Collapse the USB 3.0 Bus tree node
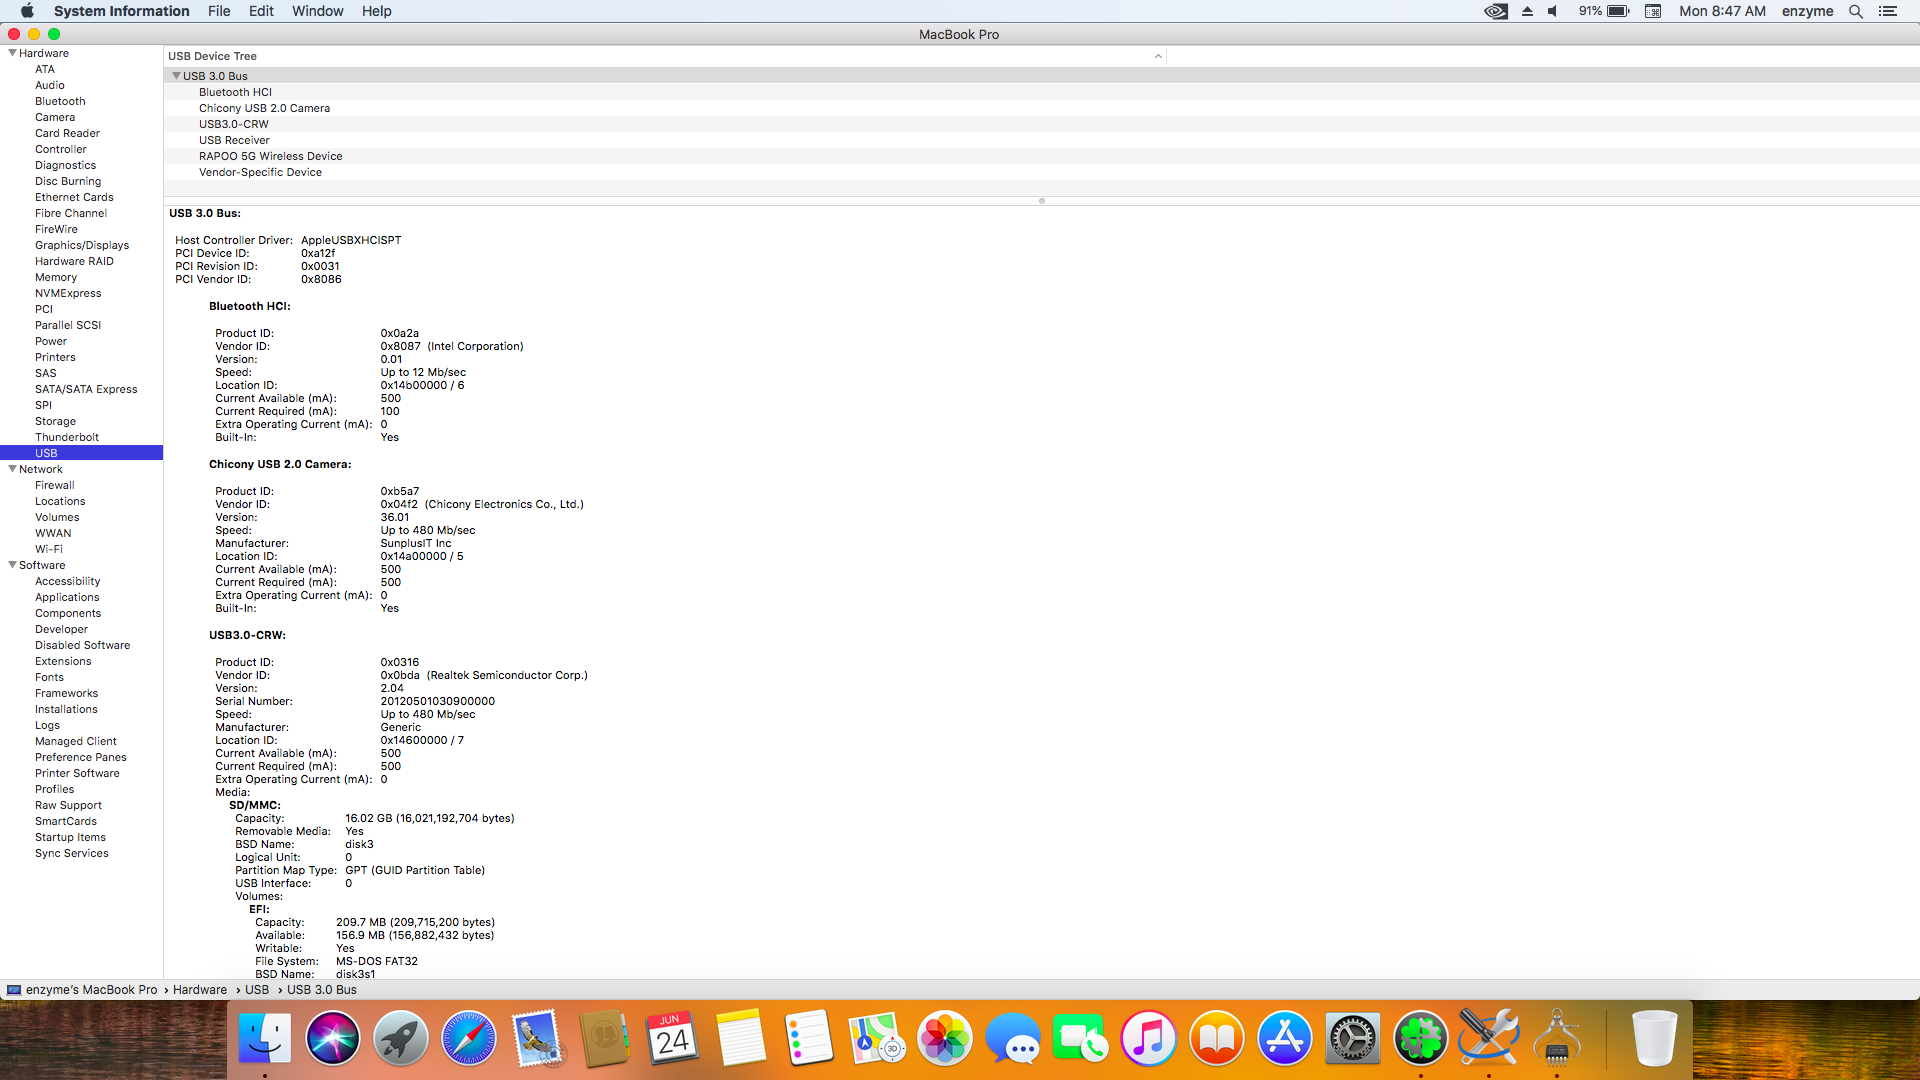The image size is (1920, 1080). [x=176, y=76]
